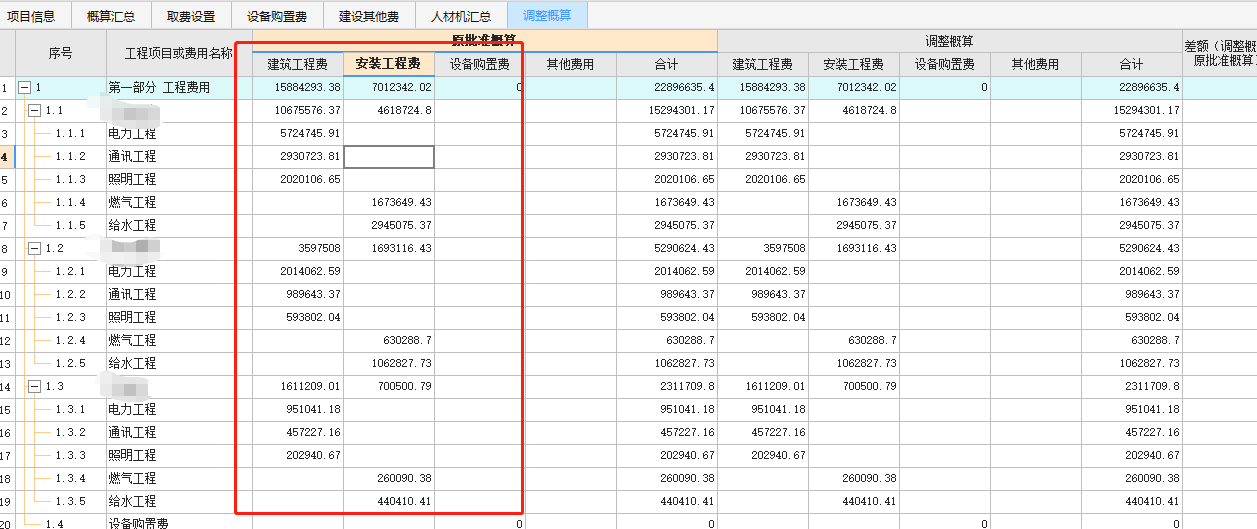Switch to the 设备购置费 tab
Image resolution: width=1257 pixels, height=529 pixels.
coord(277,16)
